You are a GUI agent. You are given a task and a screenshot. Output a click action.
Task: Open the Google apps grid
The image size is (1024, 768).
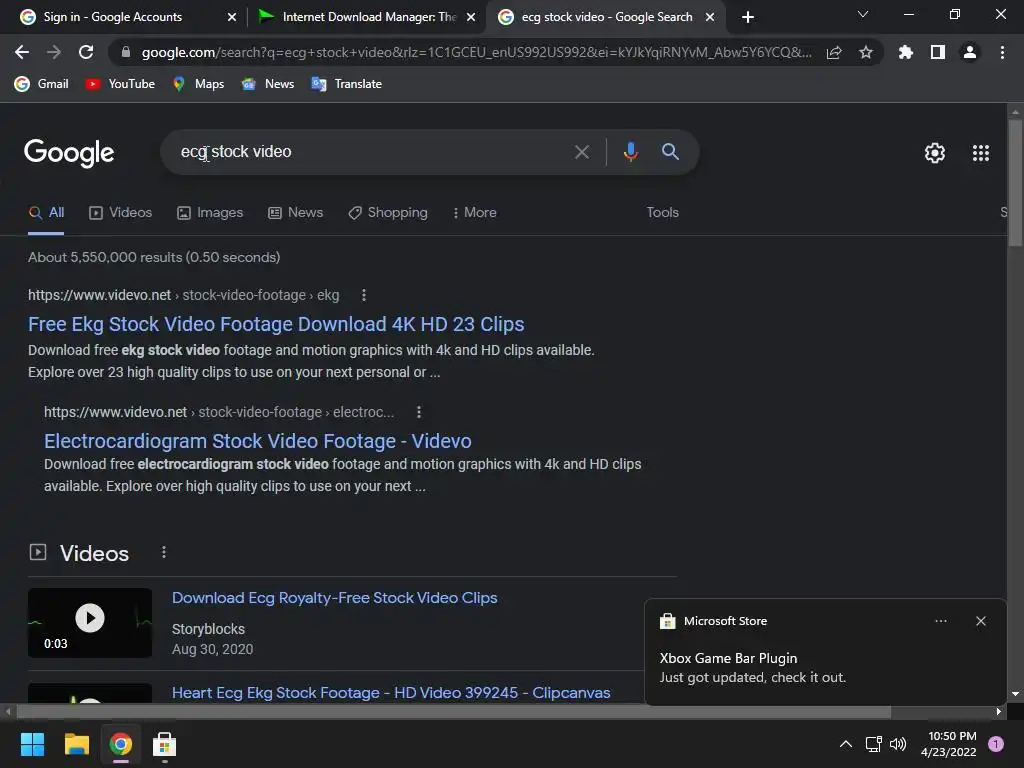coord(980,153)
